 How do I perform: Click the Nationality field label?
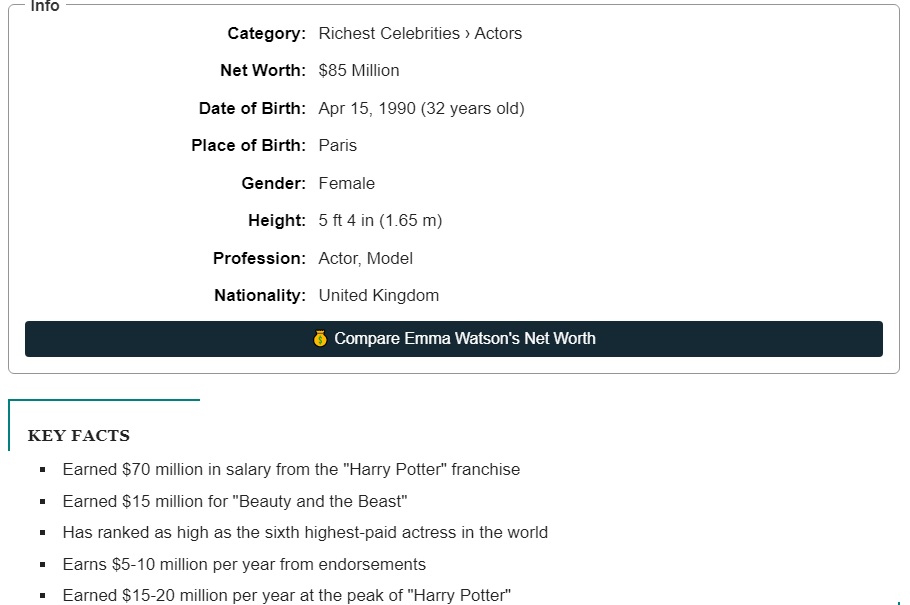click(260, 296)
